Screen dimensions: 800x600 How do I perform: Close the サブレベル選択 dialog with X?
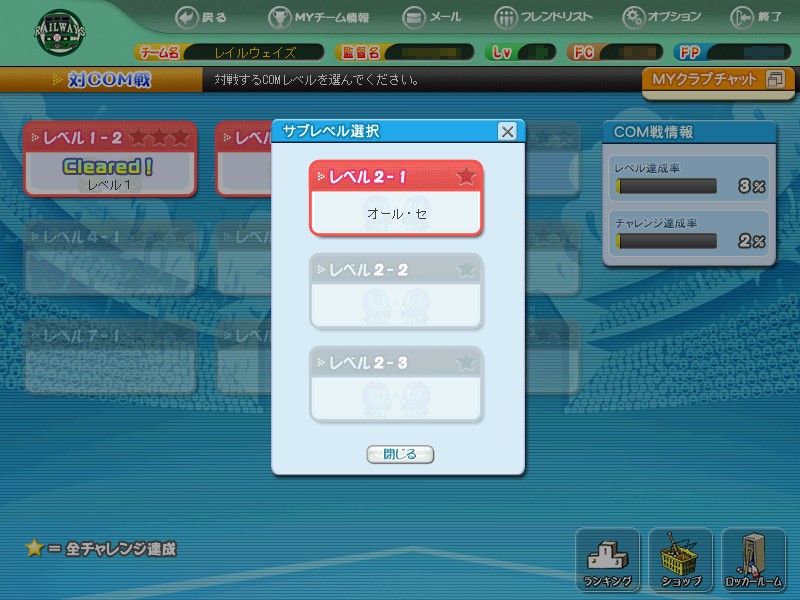pos(507,131)
